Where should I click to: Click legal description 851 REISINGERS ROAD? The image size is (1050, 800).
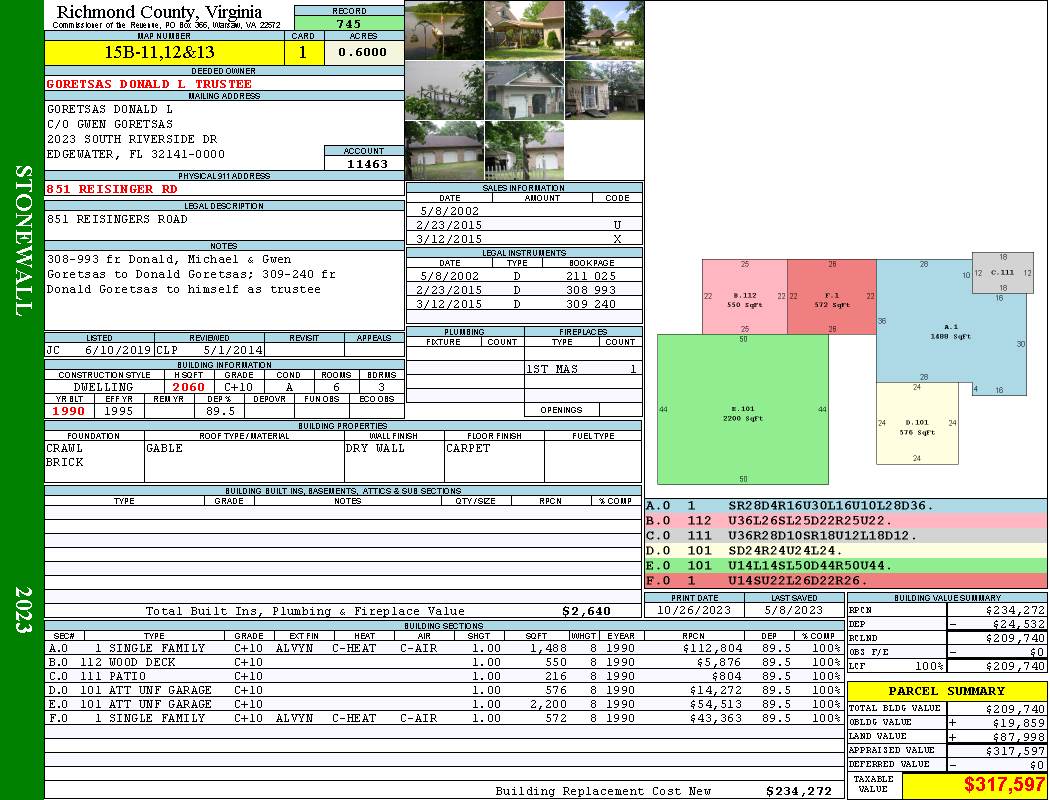pos(117,219)
